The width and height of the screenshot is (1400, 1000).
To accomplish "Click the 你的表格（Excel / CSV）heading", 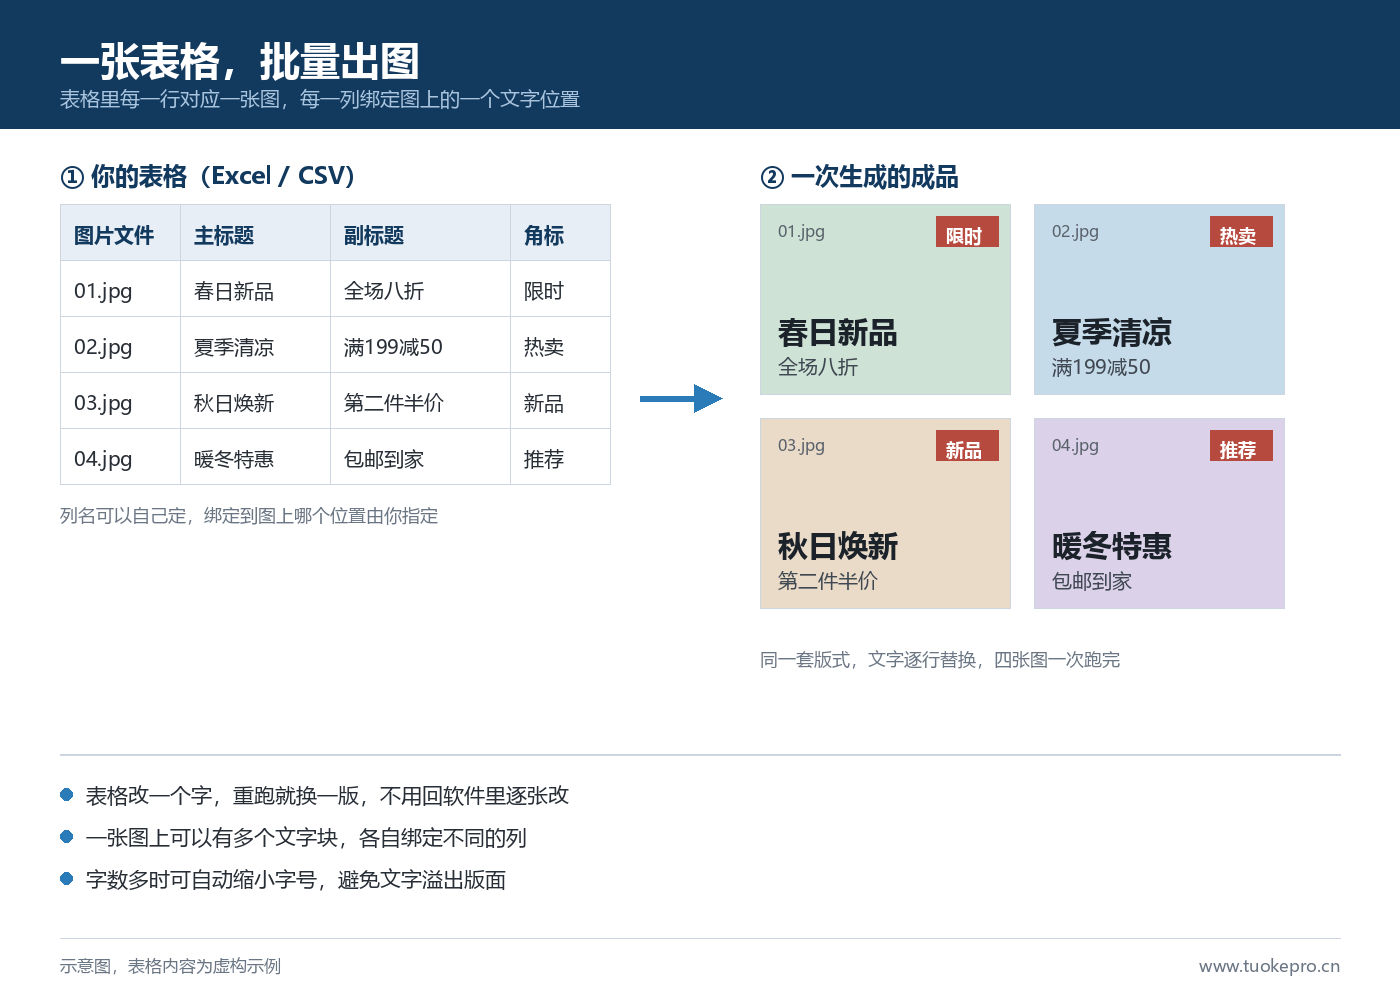I will [209, 177].
